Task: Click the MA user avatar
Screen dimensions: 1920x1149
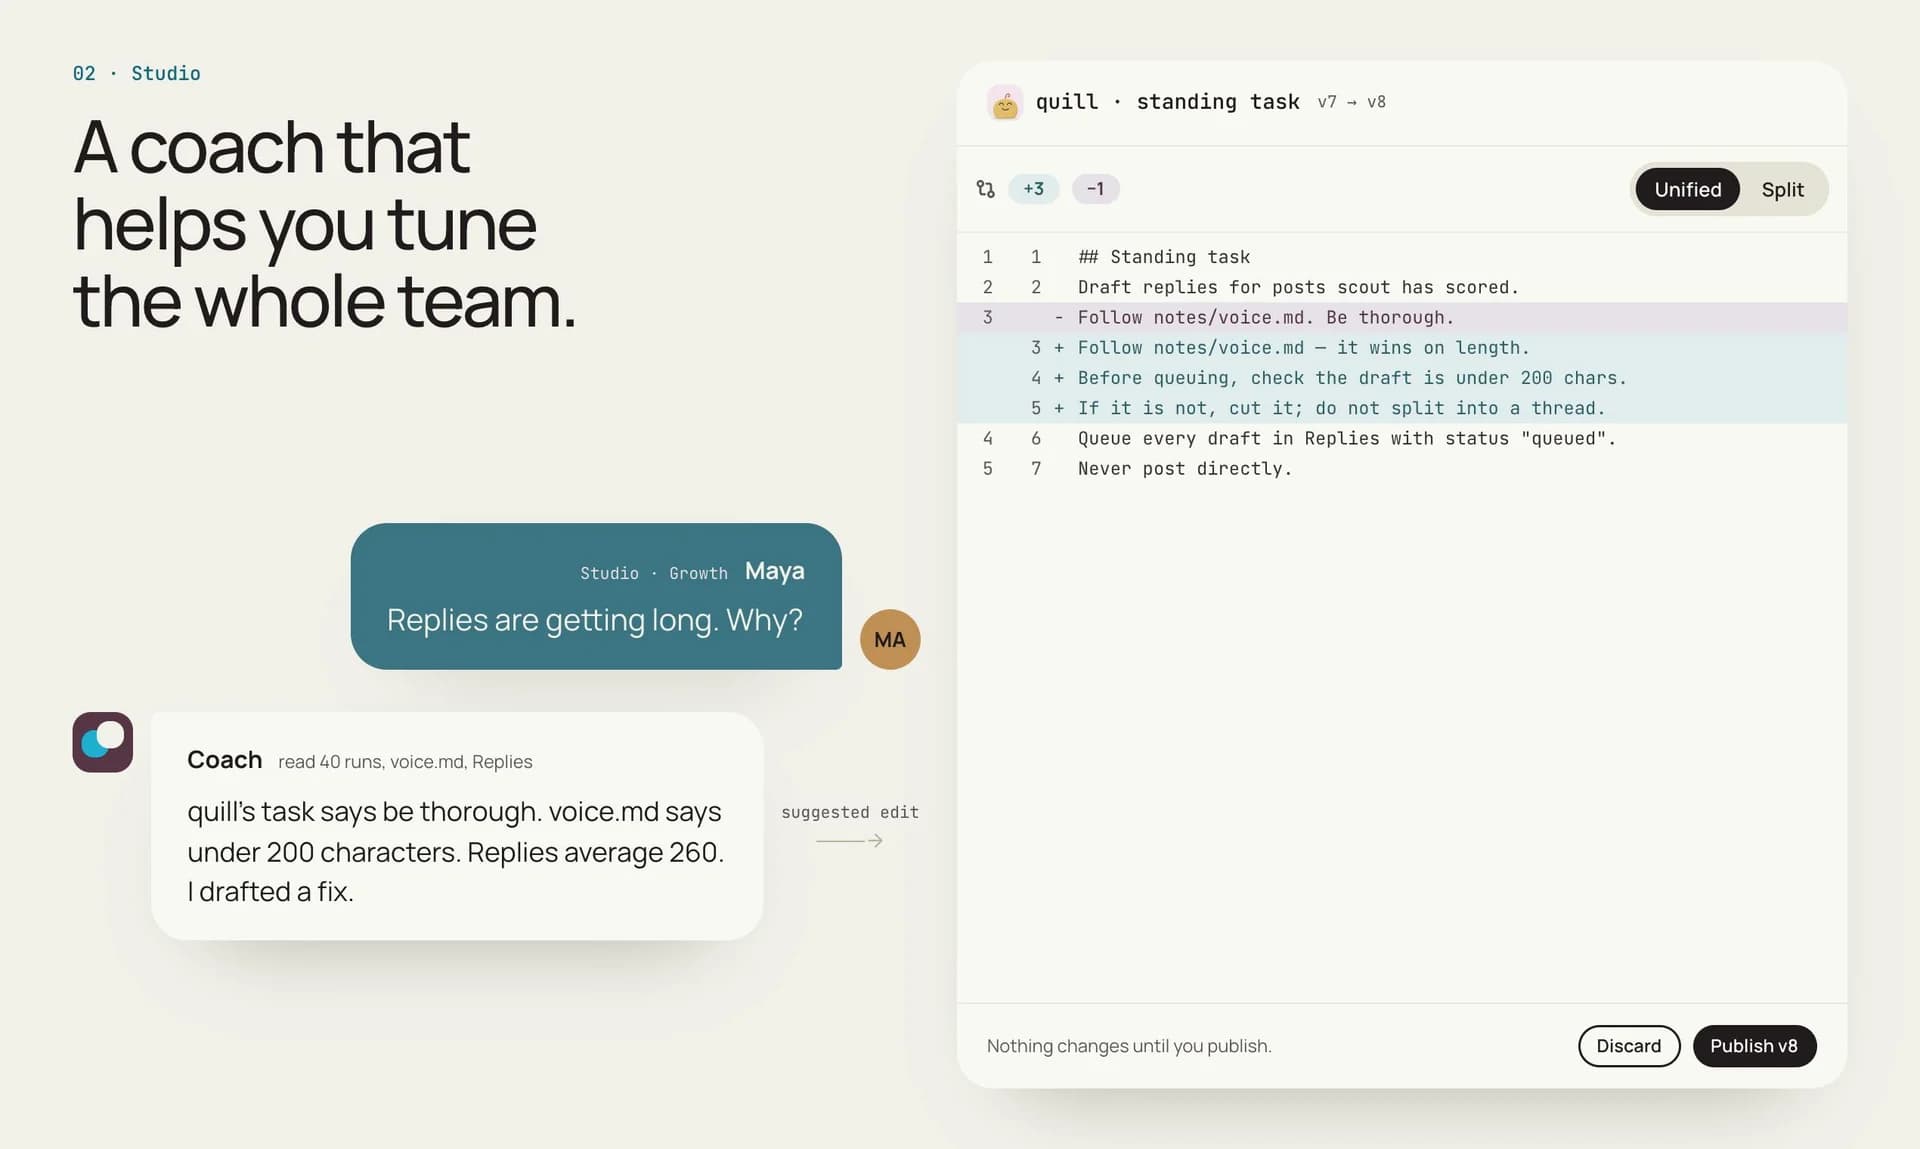Action: (x=890, y=639)
